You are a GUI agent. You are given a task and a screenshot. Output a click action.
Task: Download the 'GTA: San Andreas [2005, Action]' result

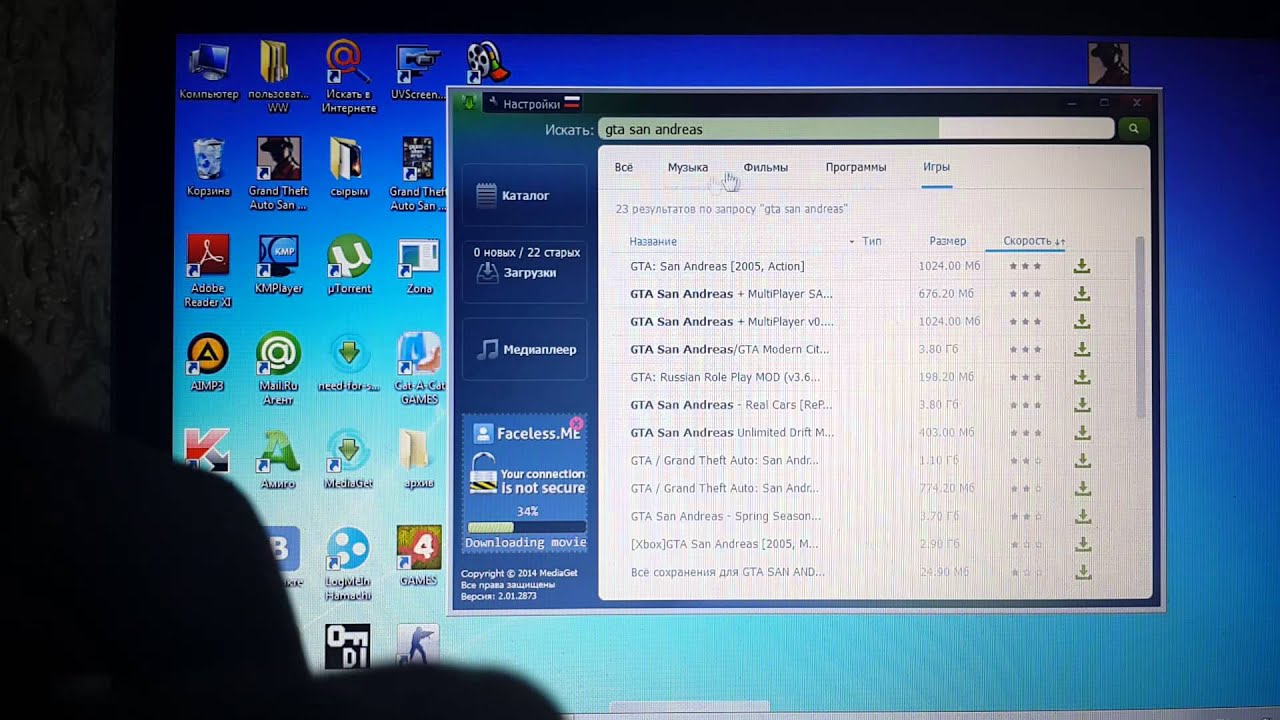click(1082, 266)
